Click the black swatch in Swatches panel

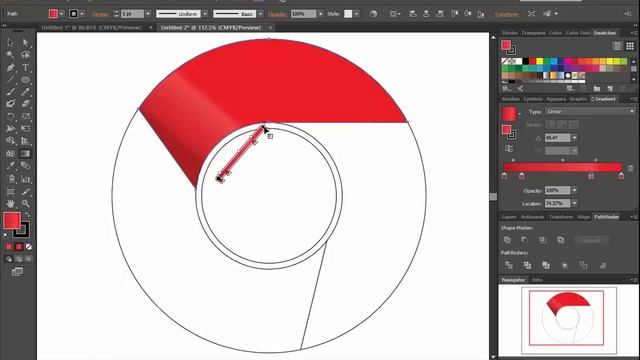(x=526, y=61)
